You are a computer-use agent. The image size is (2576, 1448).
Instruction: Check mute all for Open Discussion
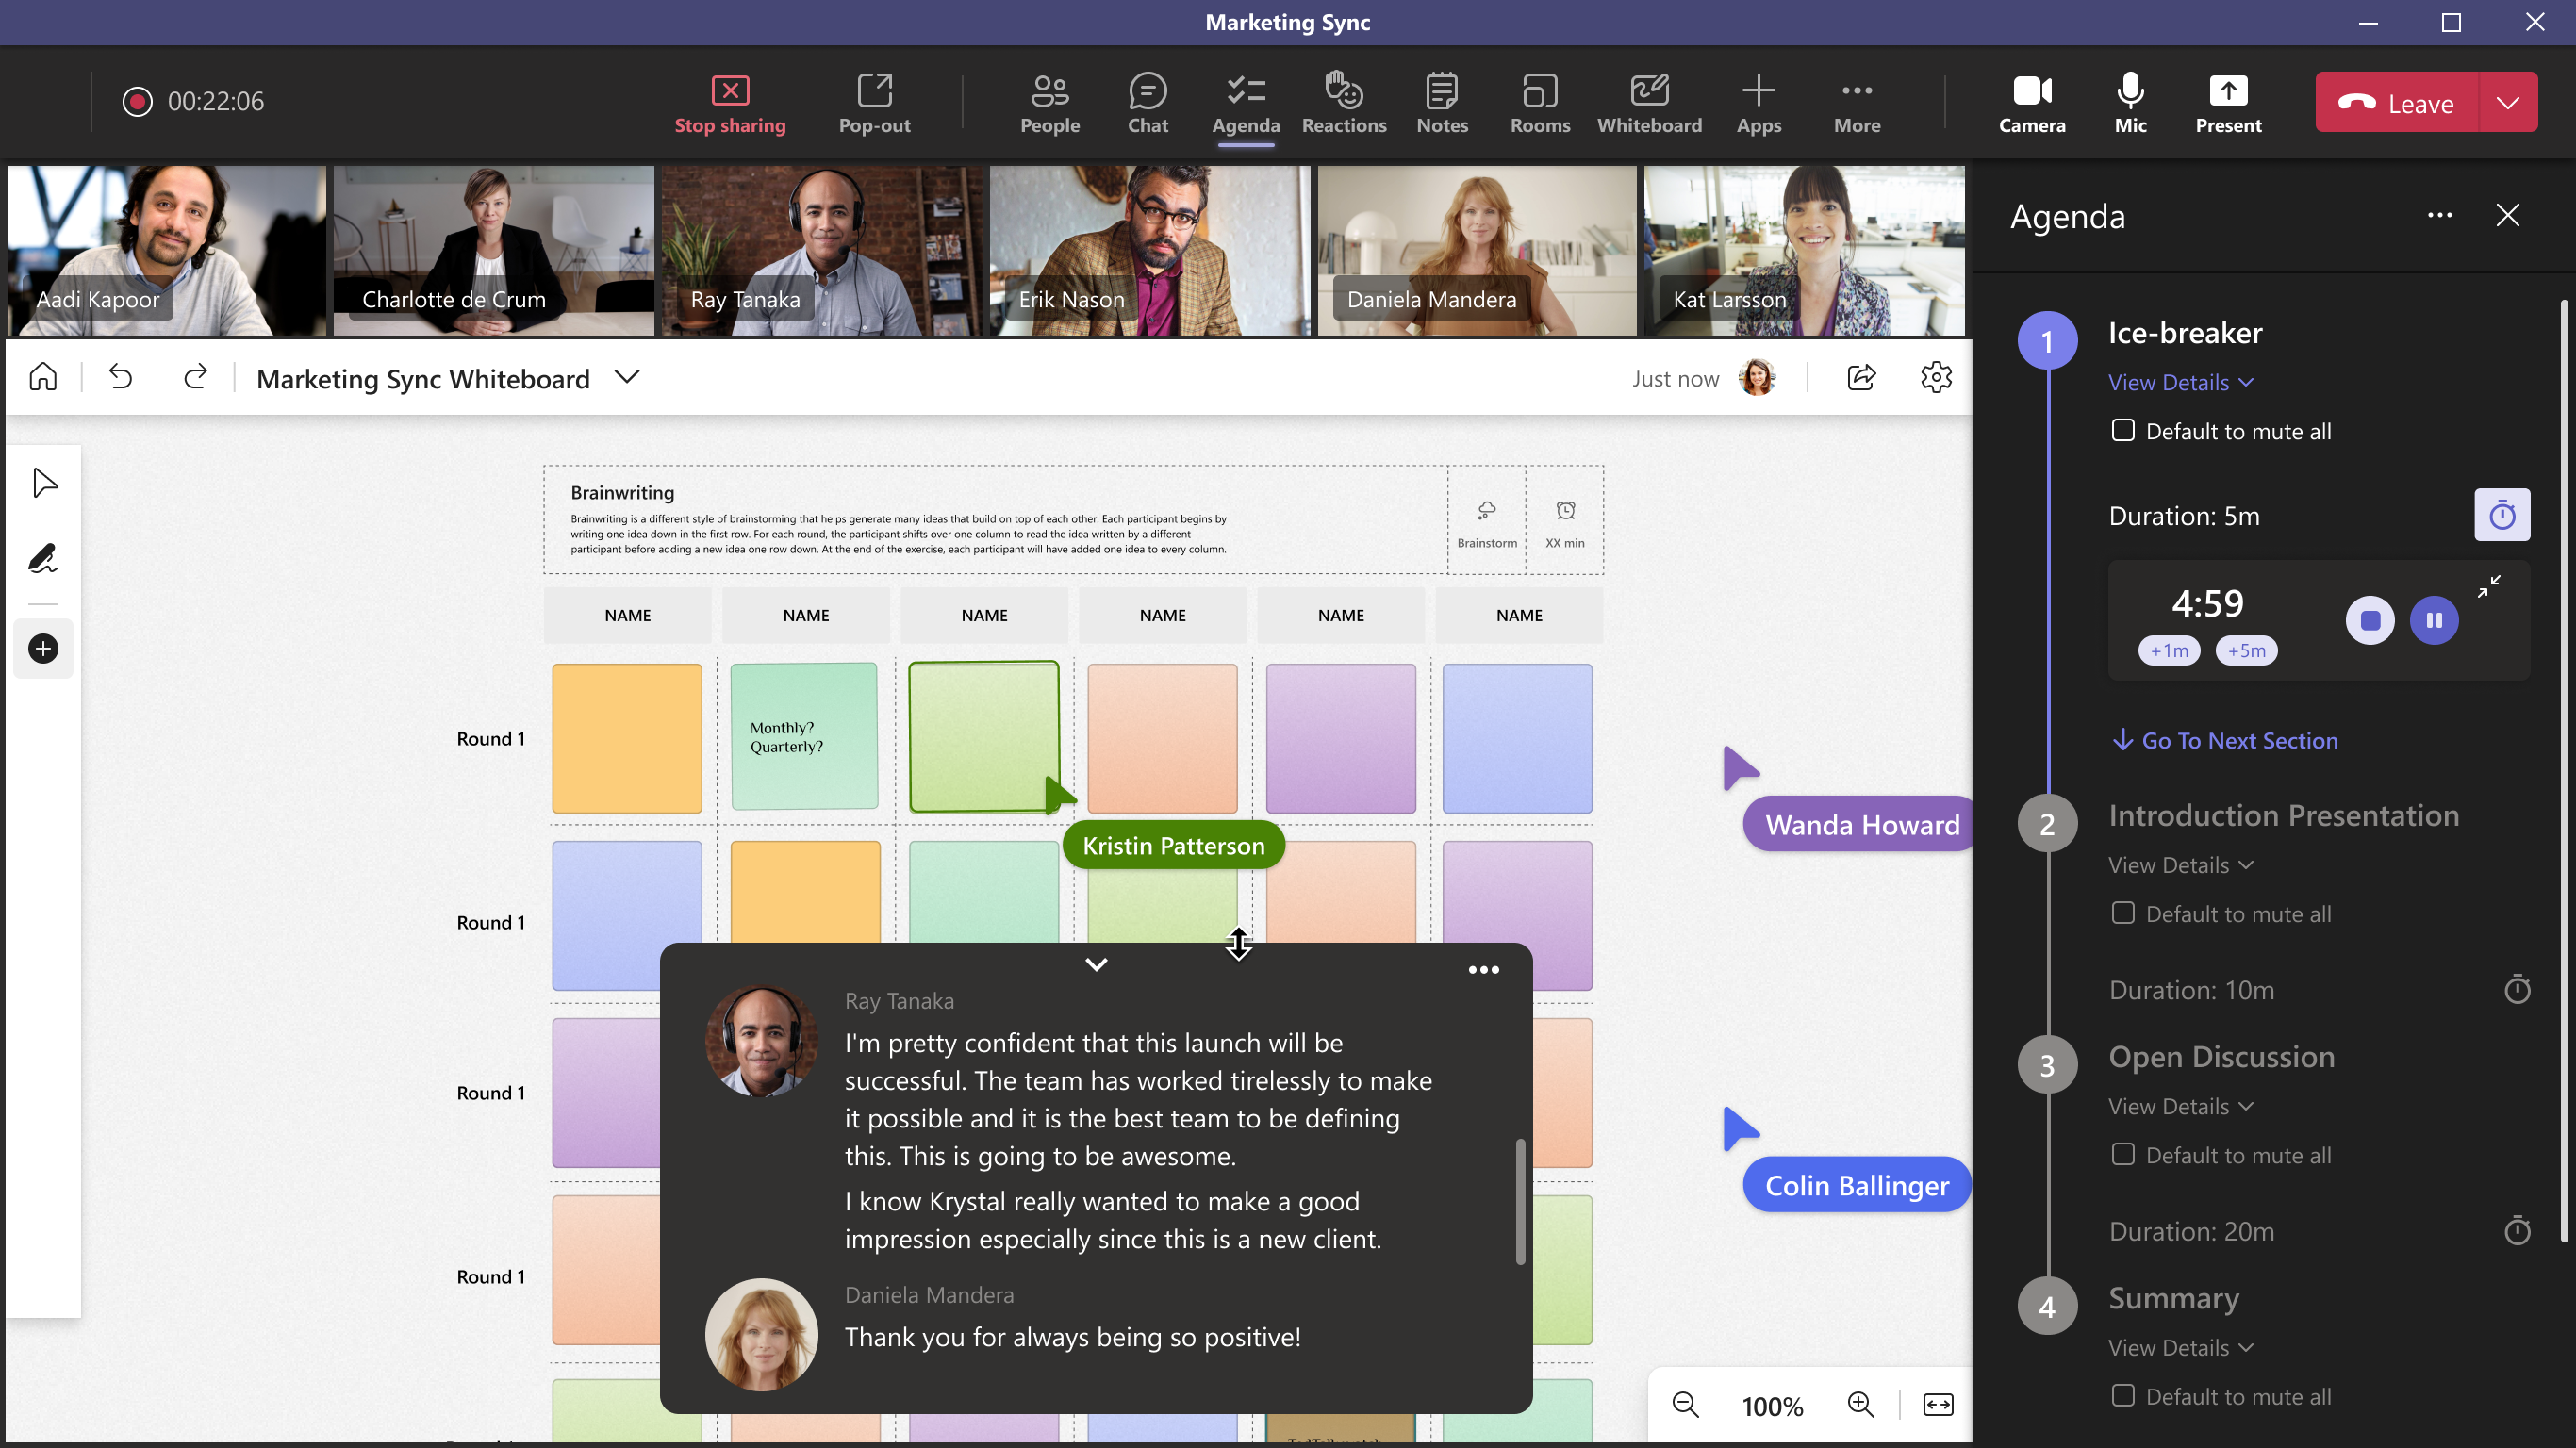[x=2122, y=1154]
